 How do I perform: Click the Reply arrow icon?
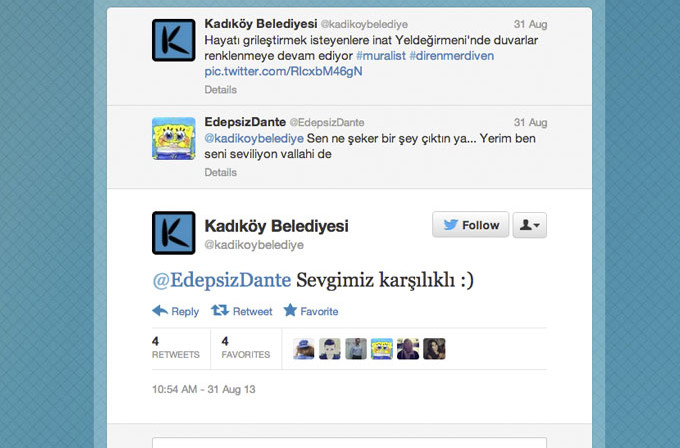coord(160,311)
